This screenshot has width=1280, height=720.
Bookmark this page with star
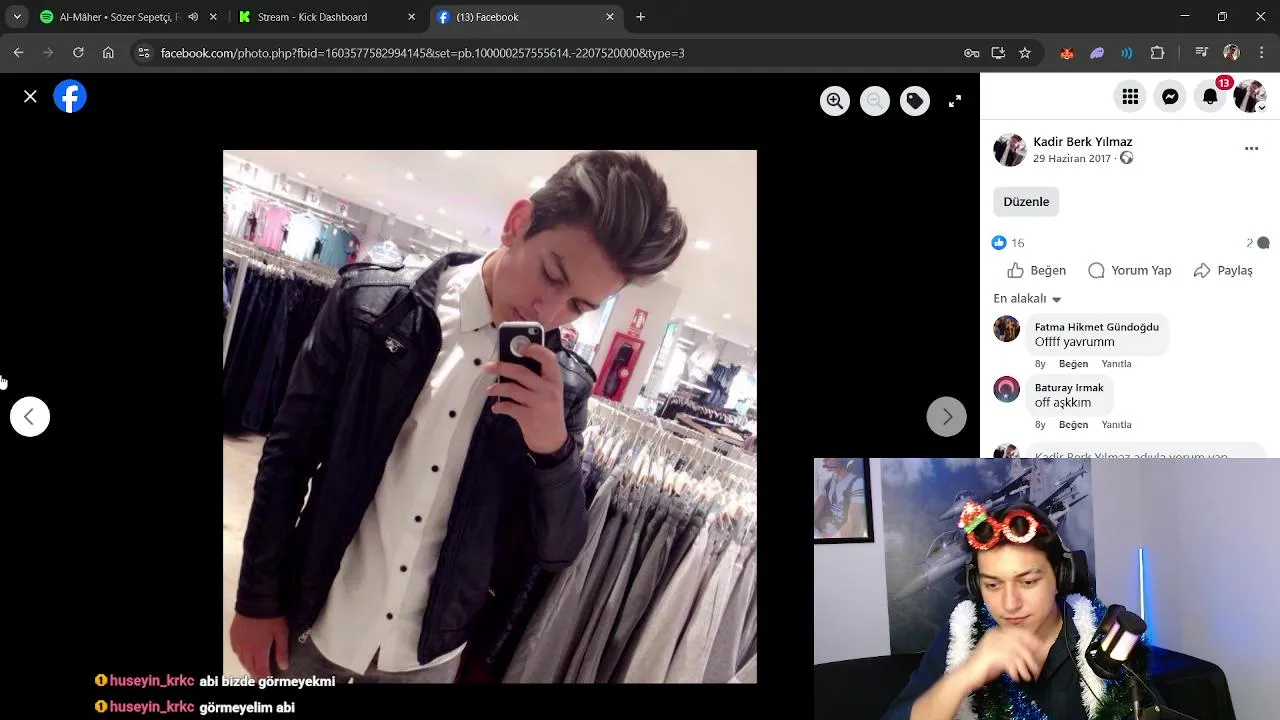pyautogui.click(x=1025, y=53)
